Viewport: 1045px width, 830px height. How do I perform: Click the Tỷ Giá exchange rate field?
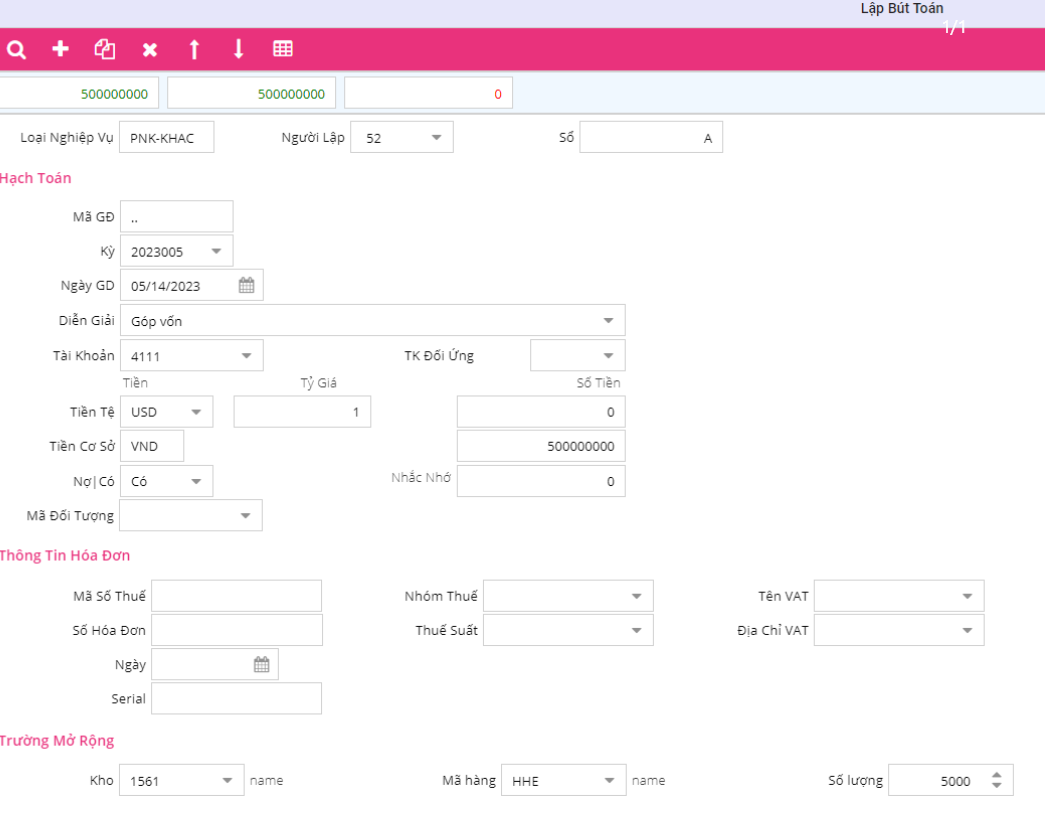click(x=302, y=412)
